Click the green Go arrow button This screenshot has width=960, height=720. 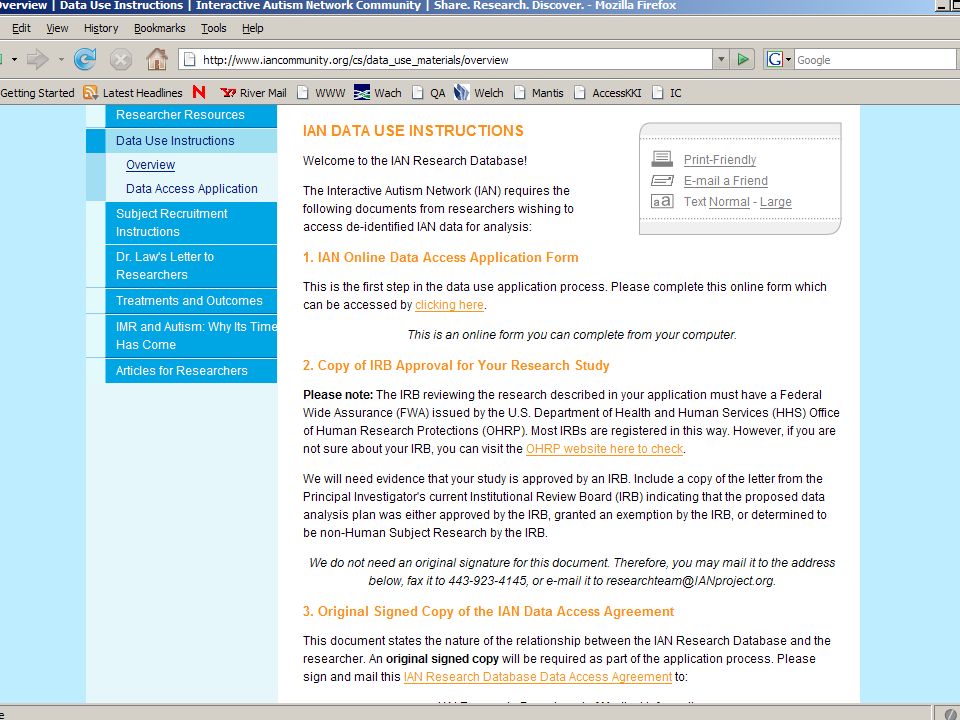pyautogui.click(x=743, y=59)
